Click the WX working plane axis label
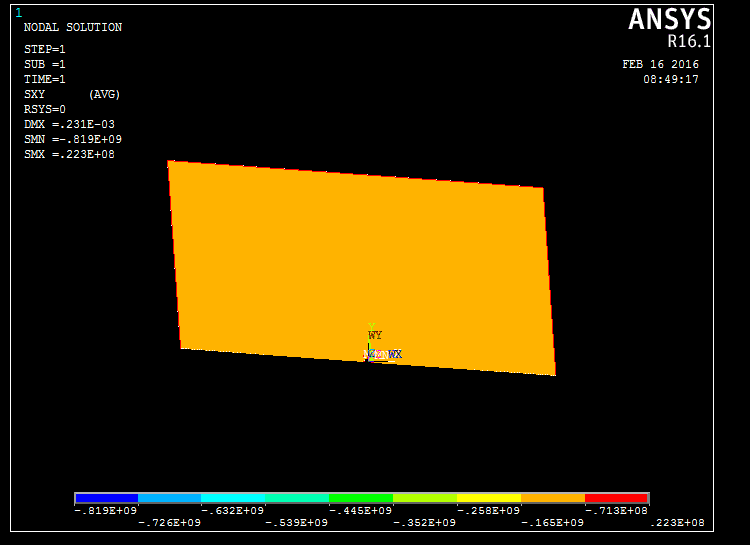The image size is (750, 545). (395, 354)
